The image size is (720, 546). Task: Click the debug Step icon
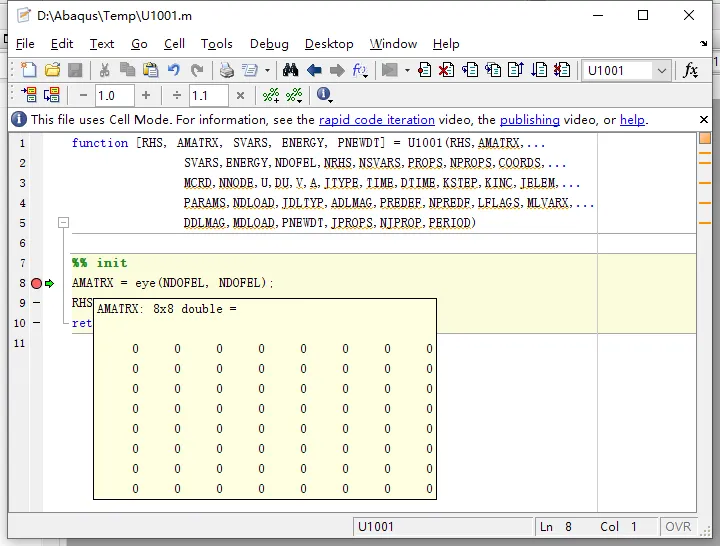click(470, 70)
